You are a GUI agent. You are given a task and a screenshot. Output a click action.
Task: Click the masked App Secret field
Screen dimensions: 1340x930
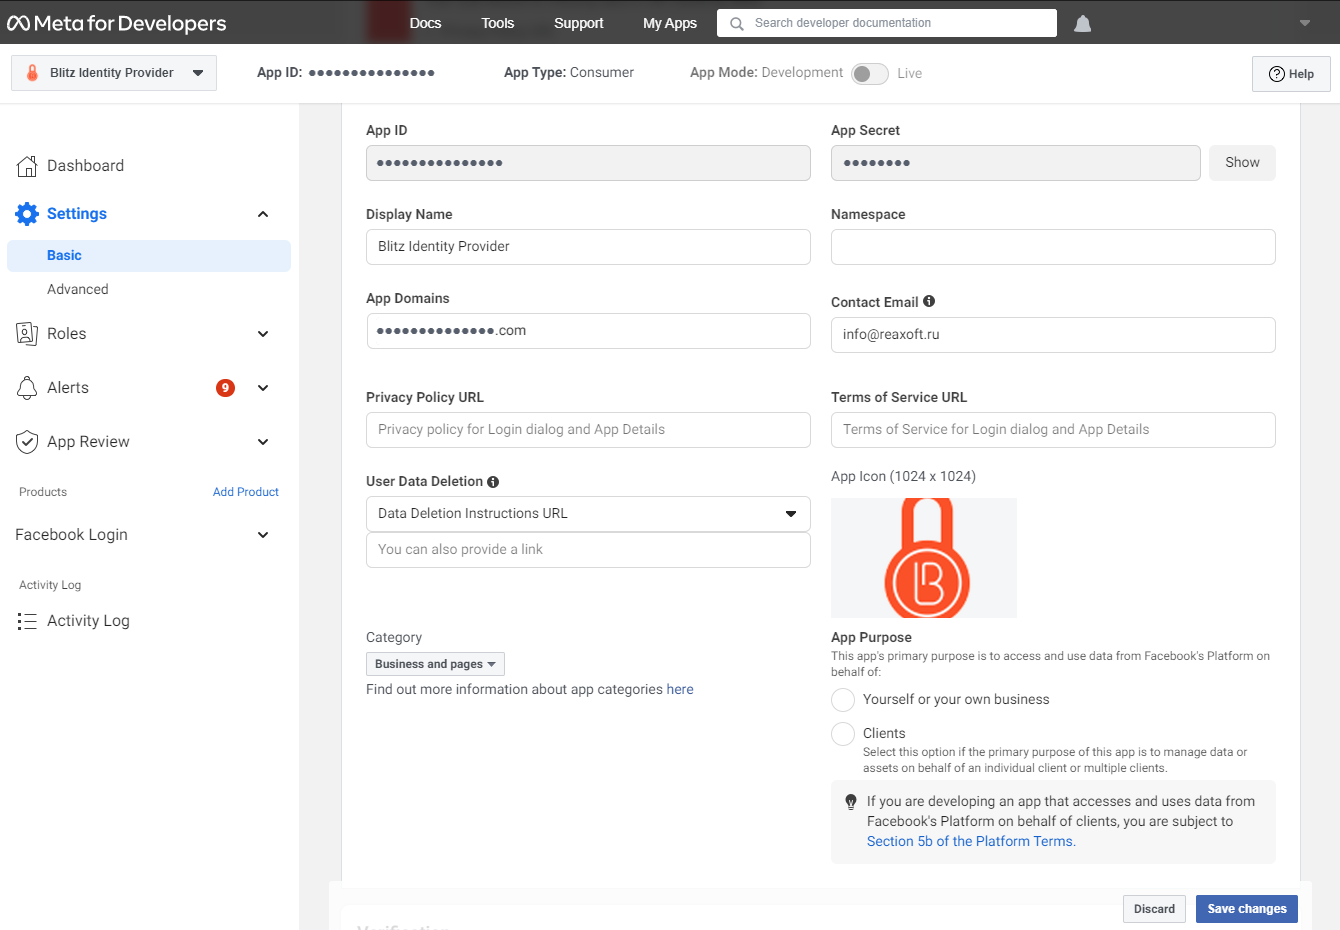[1015, 163]
